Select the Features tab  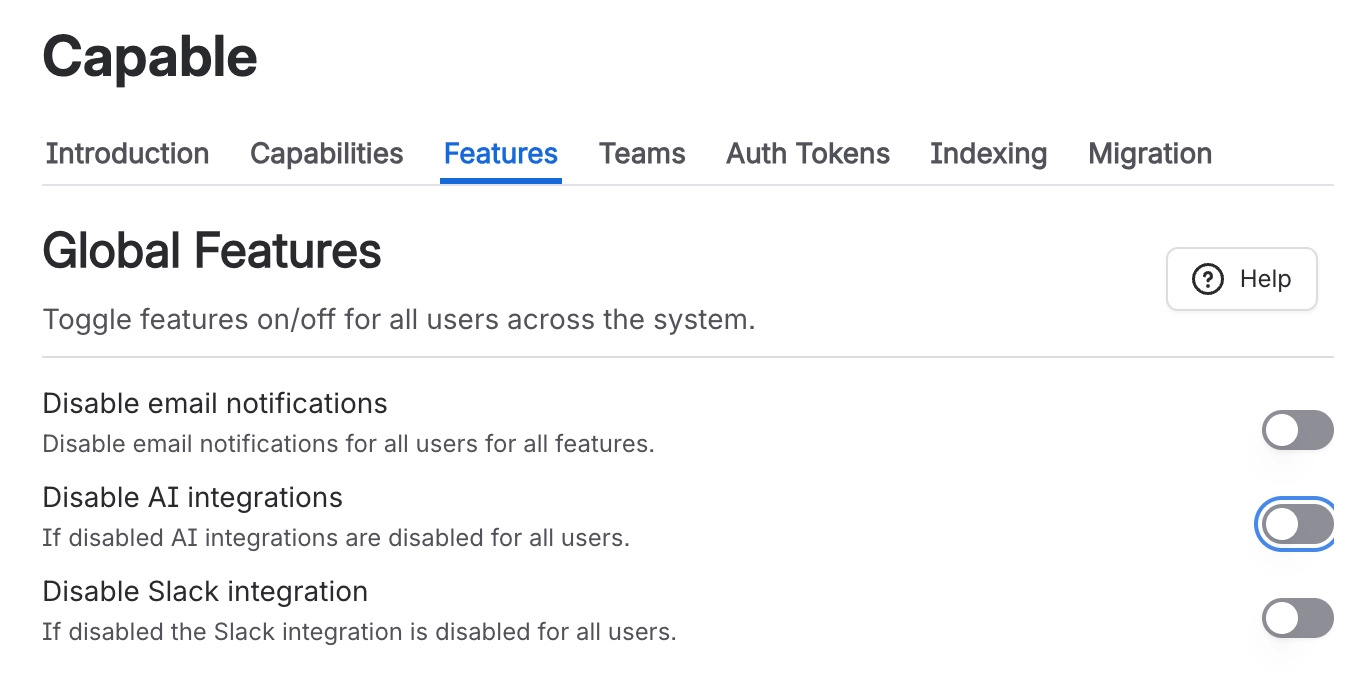coord(500,153)
